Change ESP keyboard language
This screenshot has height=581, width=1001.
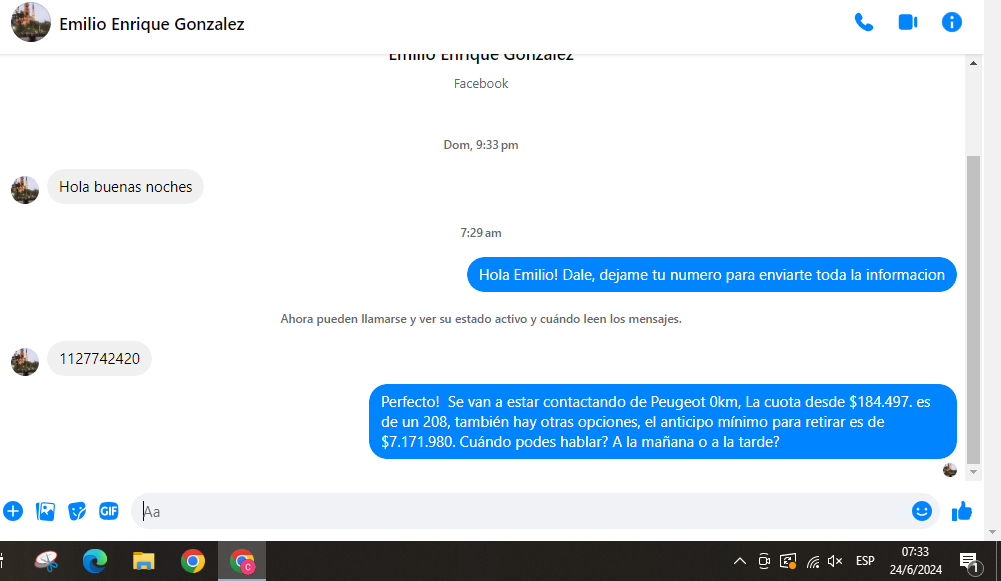[865, 561]
